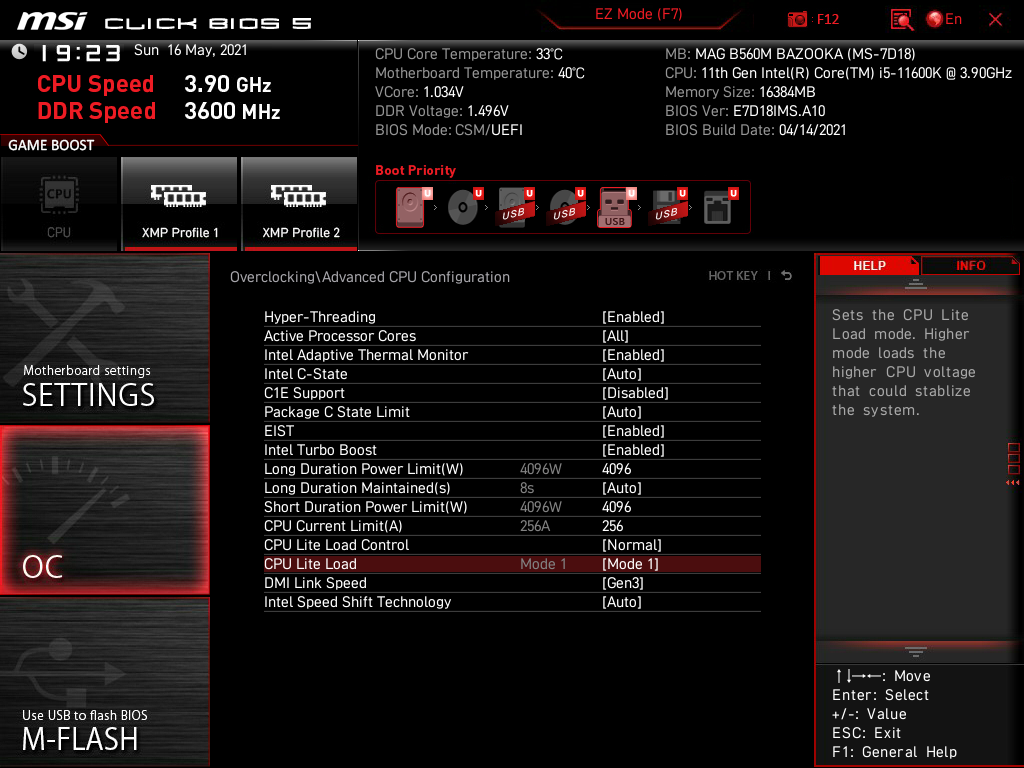Switch to the INFO tab

[x=970, y=265]
